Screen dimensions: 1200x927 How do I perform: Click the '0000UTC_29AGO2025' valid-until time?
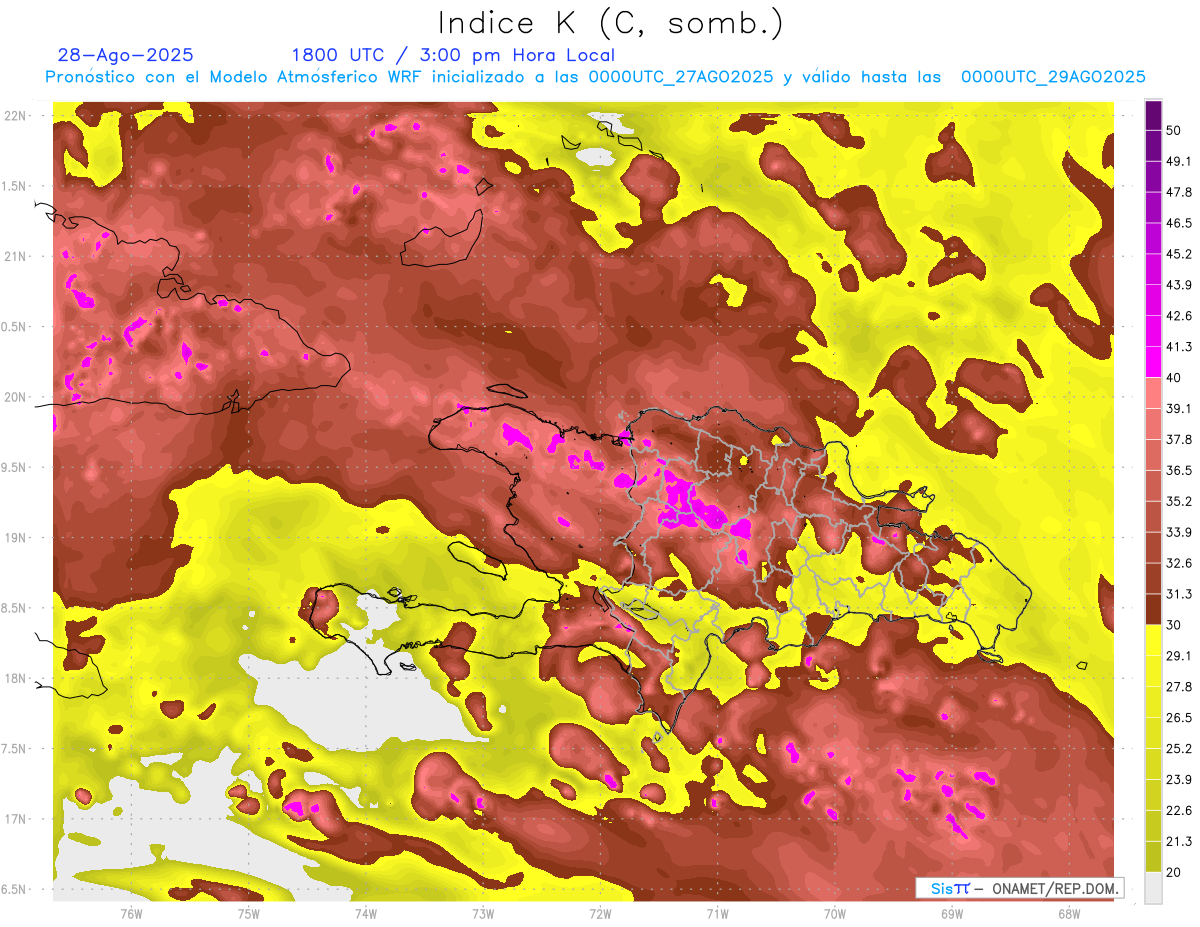1053,77
